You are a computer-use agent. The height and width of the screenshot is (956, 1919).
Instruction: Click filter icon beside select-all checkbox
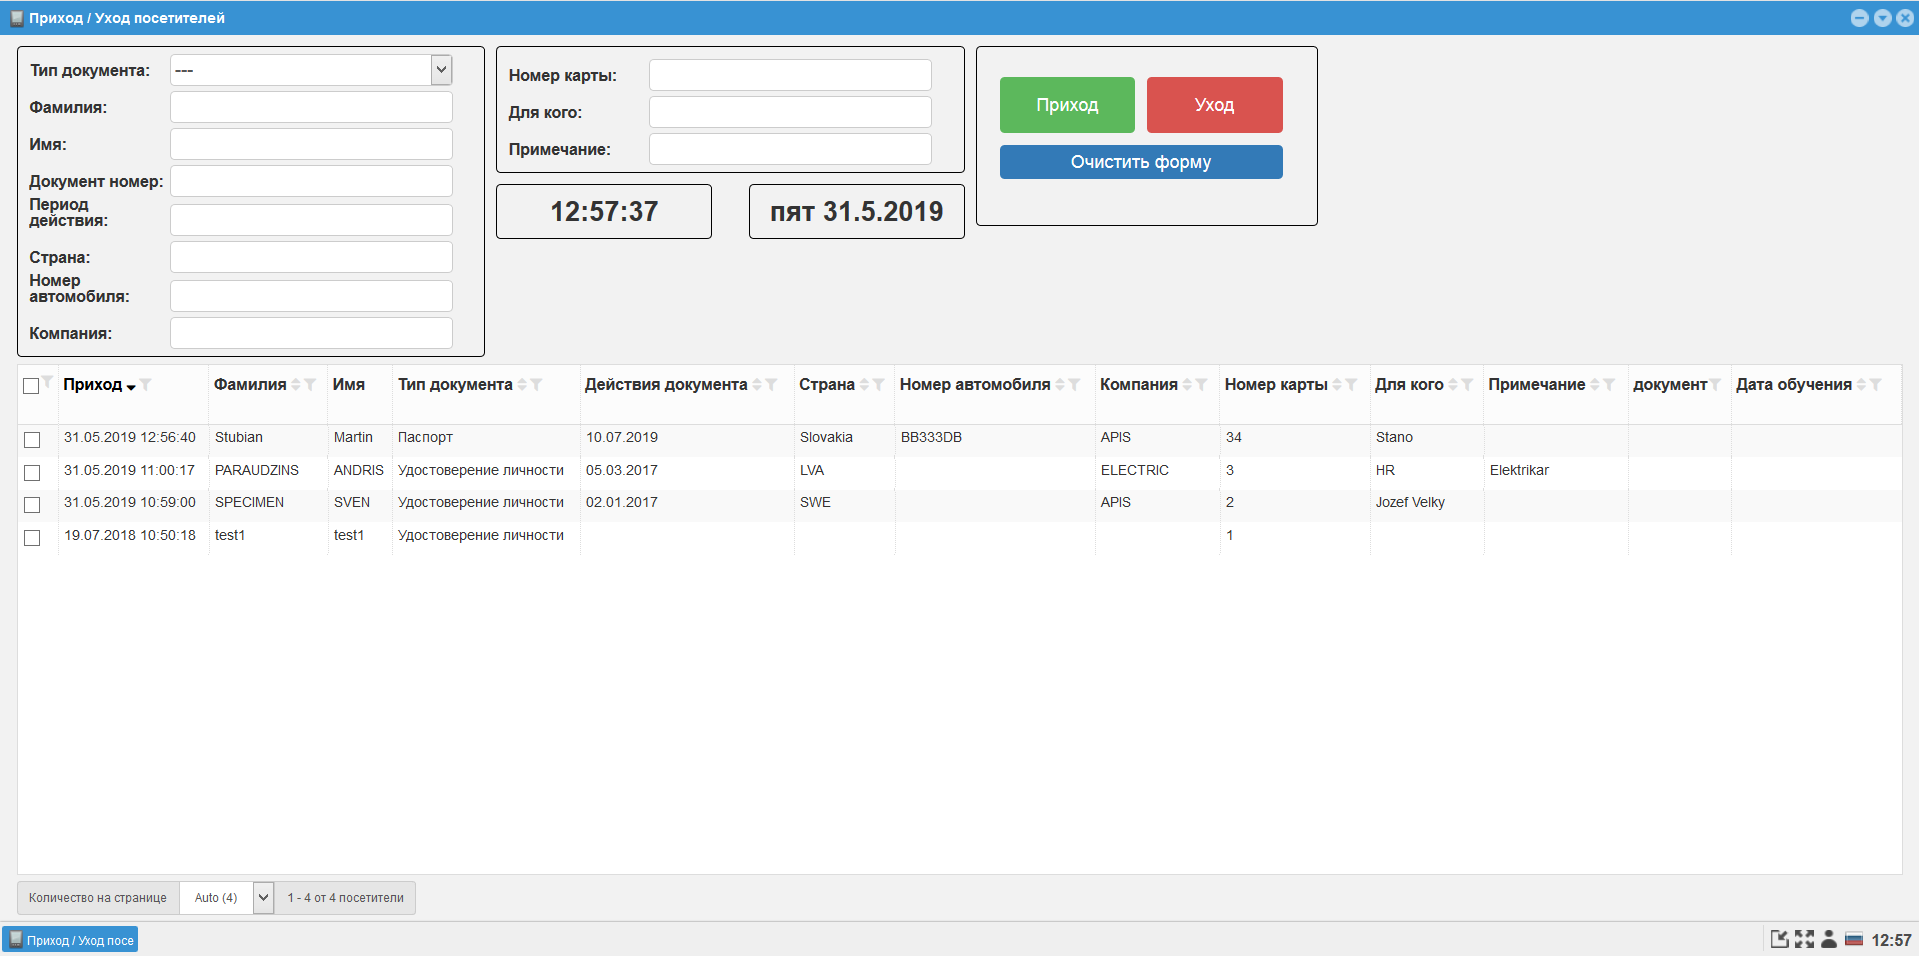tap(48, 382)
